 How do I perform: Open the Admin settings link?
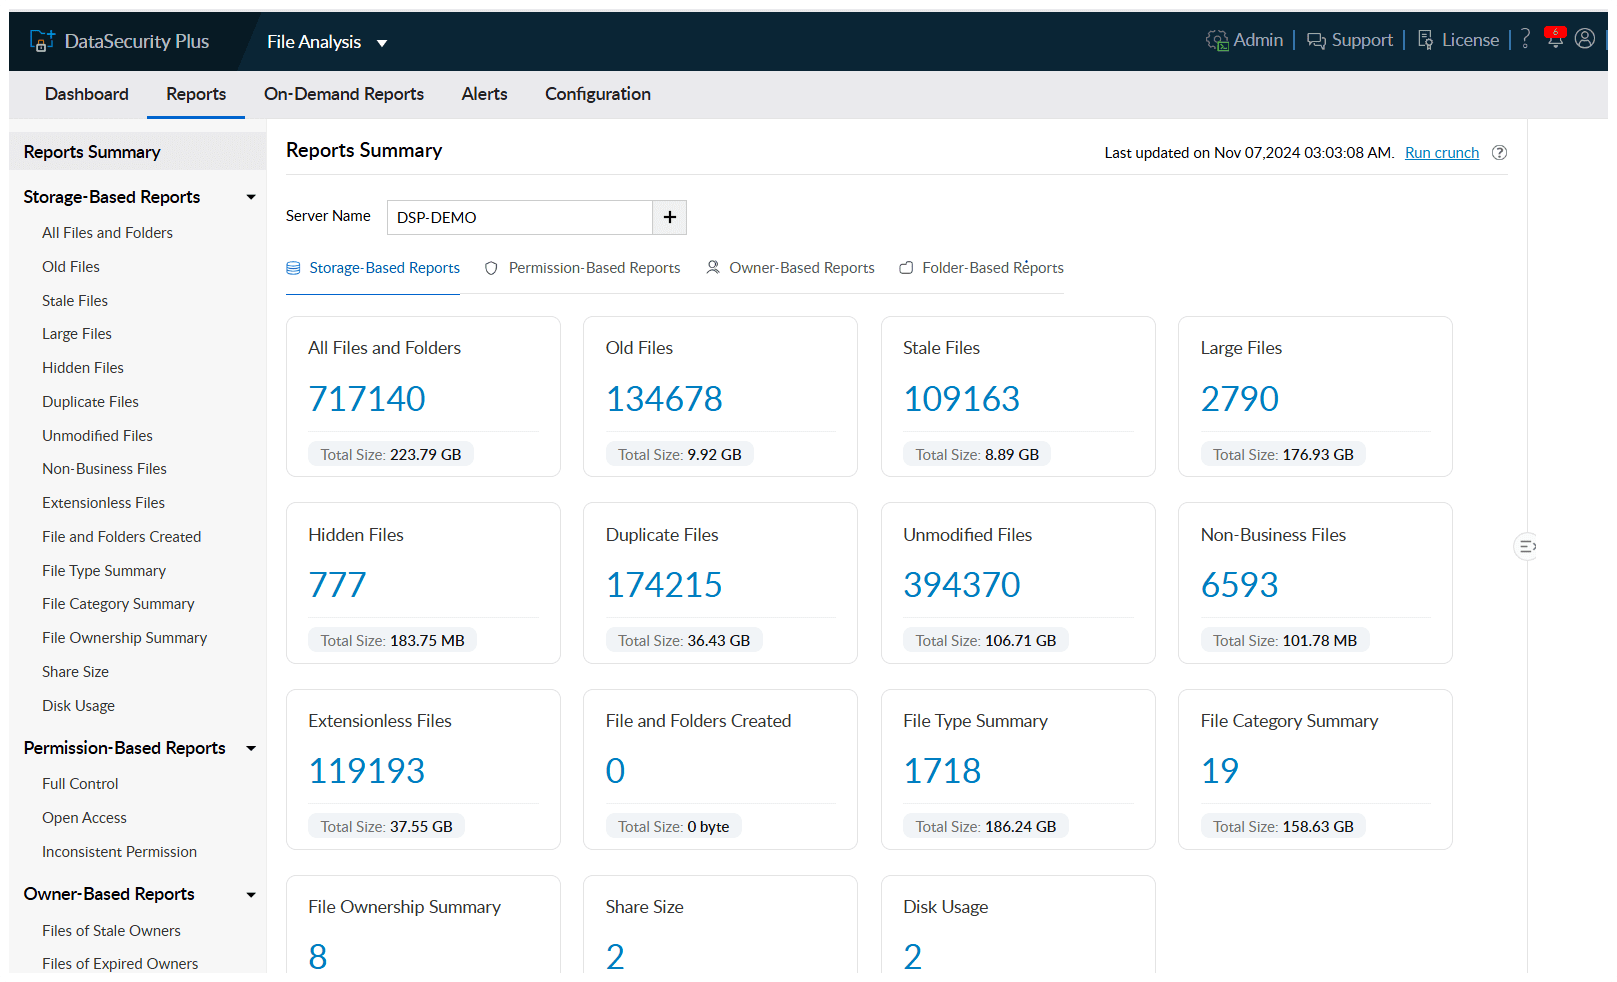(x=1245, y=40)
